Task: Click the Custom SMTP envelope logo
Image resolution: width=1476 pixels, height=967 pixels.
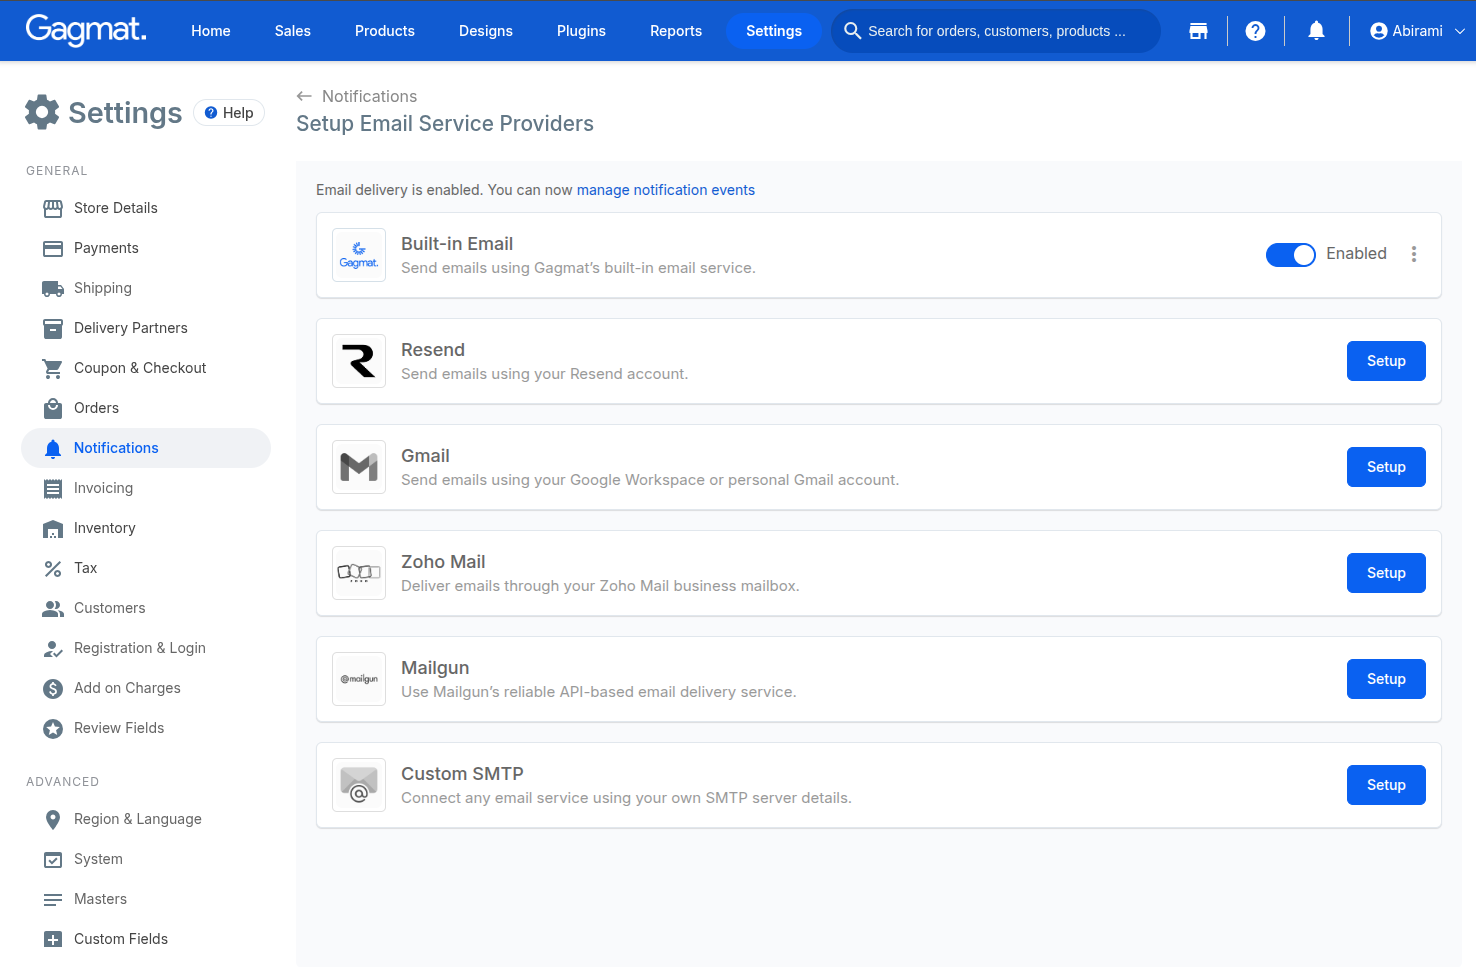Action: (x=359, y=785)
